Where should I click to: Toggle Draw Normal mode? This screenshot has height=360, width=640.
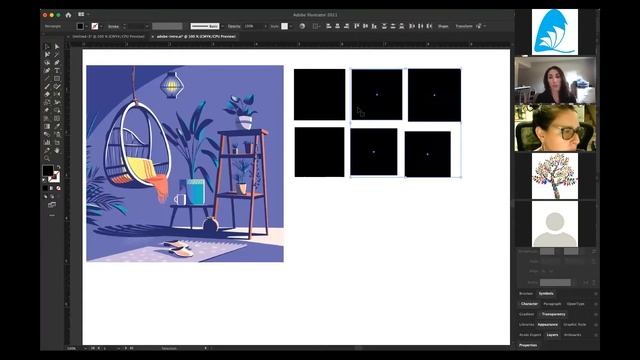point(45,197)
